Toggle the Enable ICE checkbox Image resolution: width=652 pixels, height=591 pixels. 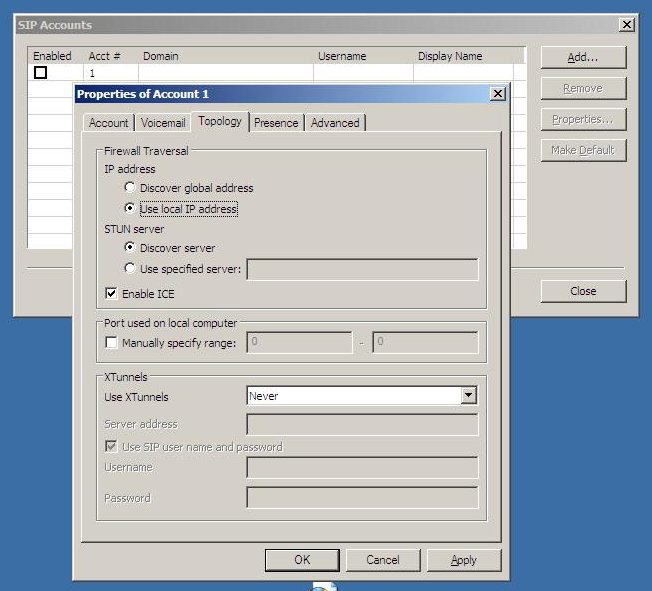pyautogui.click(x=111, y=294)
